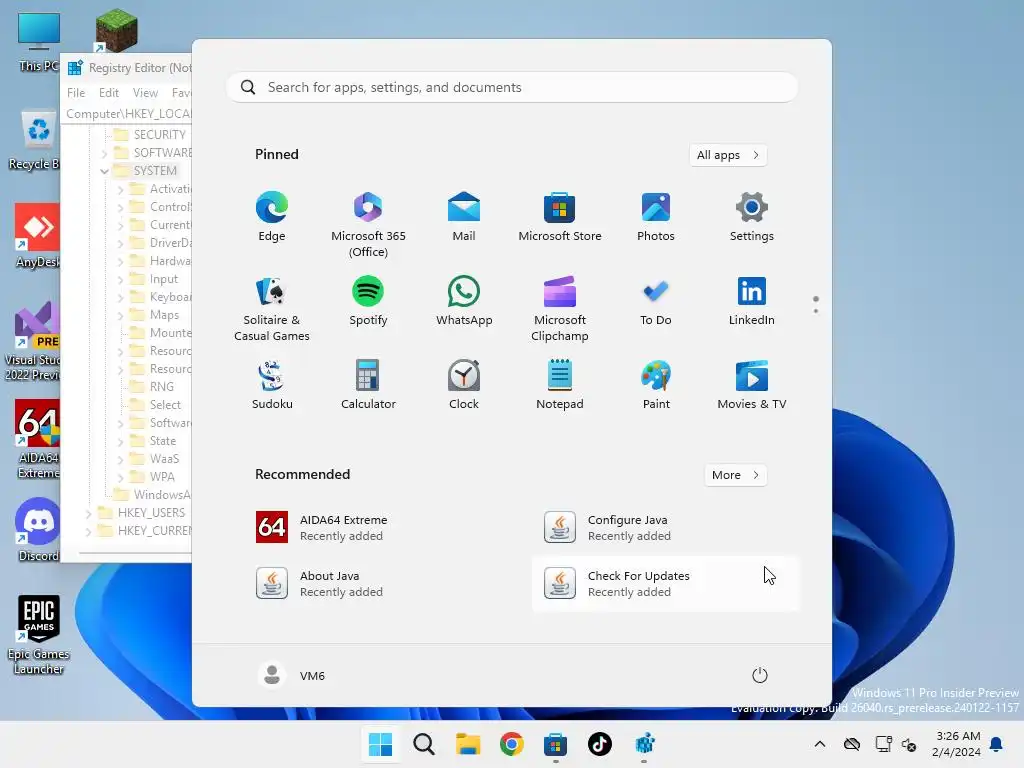Expand Input key in registry tree
Screen dimensions: 1024x768
[120, 280]
